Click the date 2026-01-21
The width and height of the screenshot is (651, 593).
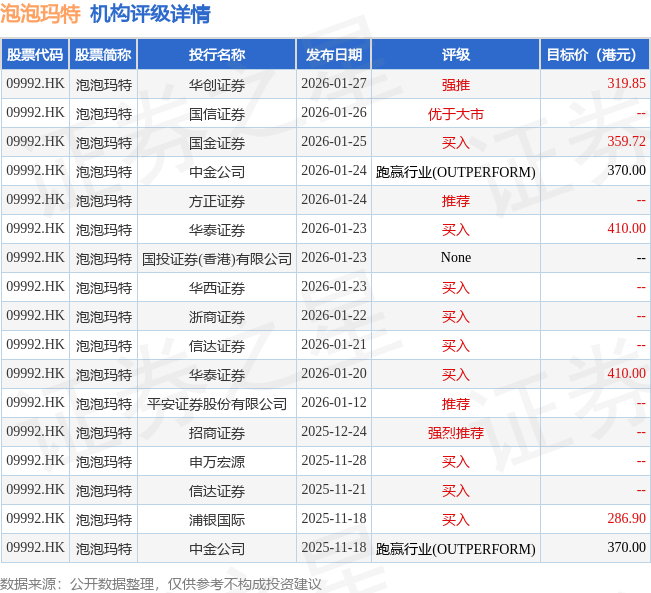(x=334, y=345)
